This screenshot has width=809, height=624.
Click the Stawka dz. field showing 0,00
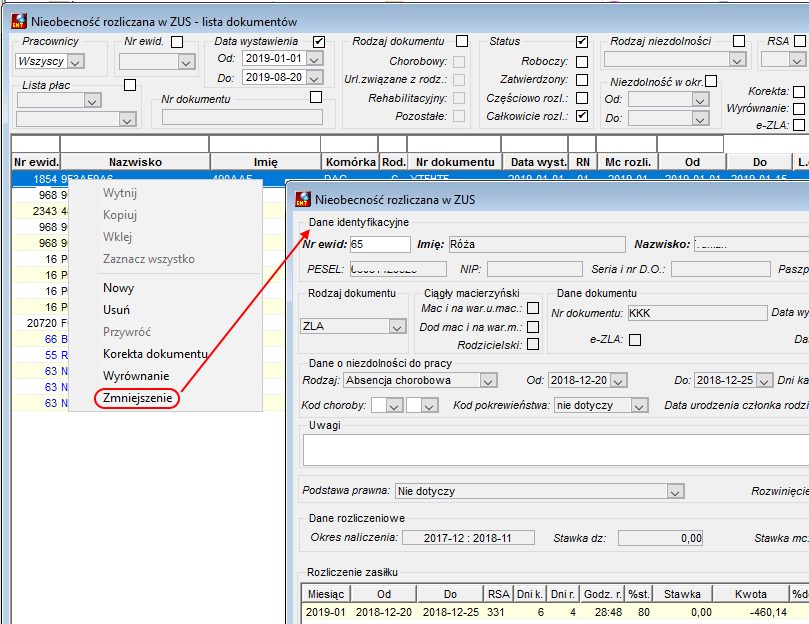click(660, 538)
